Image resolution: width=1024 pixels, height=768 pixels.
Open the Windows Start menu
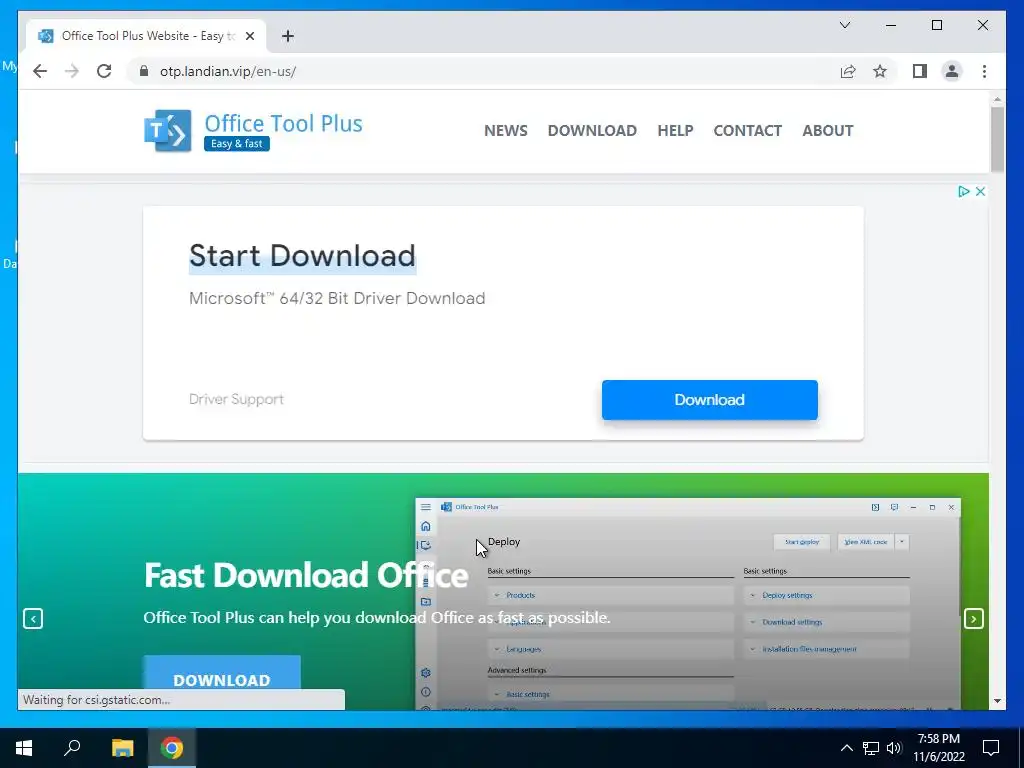pos(24,748)
